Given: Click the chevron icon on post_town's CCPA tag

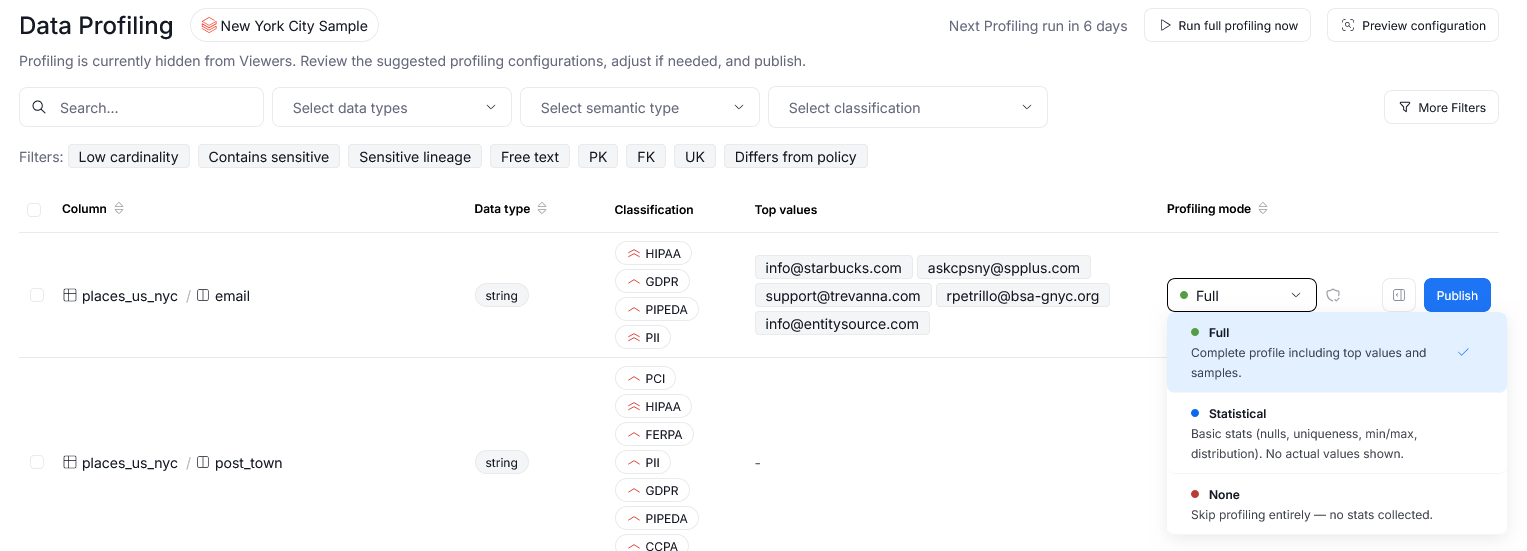Looking at the screenshot, I should tap(633, 546).
